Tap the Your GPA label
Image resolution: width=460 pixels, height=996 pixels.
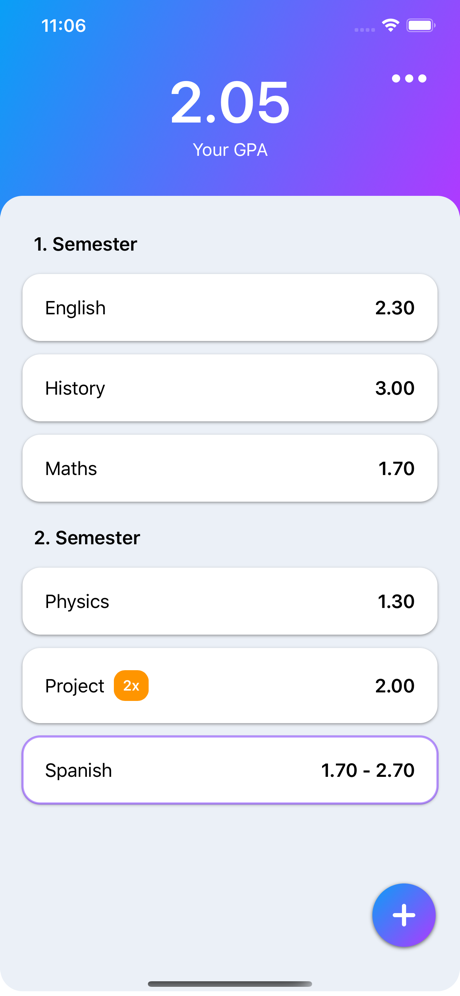tap(230, 151)
